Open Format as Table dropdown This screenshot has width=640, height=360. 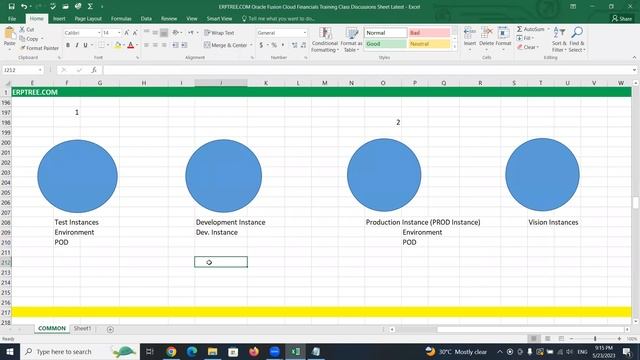(351, 40)
